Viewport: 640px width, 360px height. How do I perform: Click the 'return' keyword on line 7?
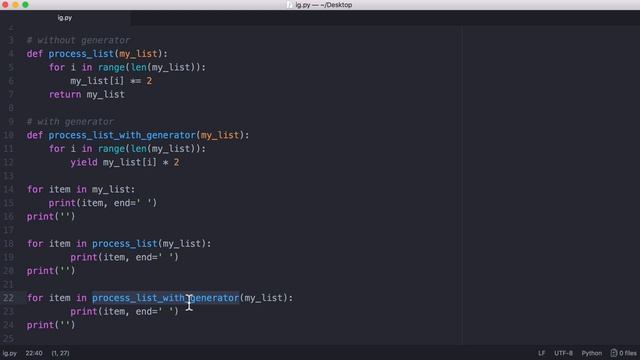pos(65,95)
